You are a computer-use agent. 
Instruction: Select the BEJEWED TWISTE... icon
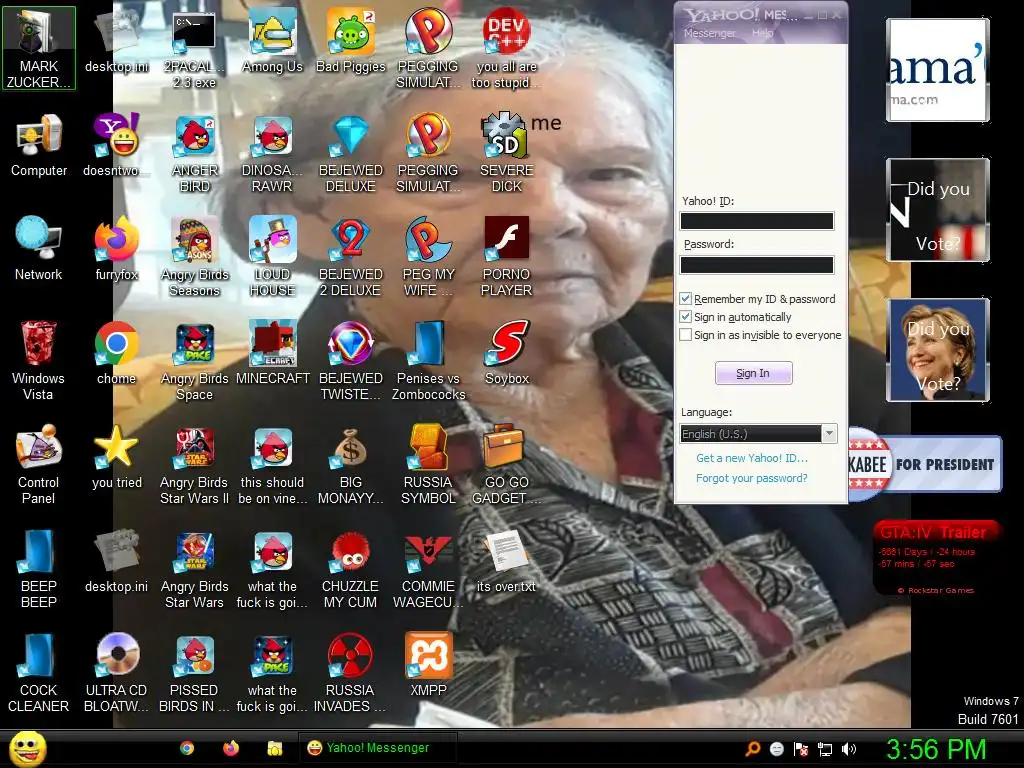click(x=351, y=361)
